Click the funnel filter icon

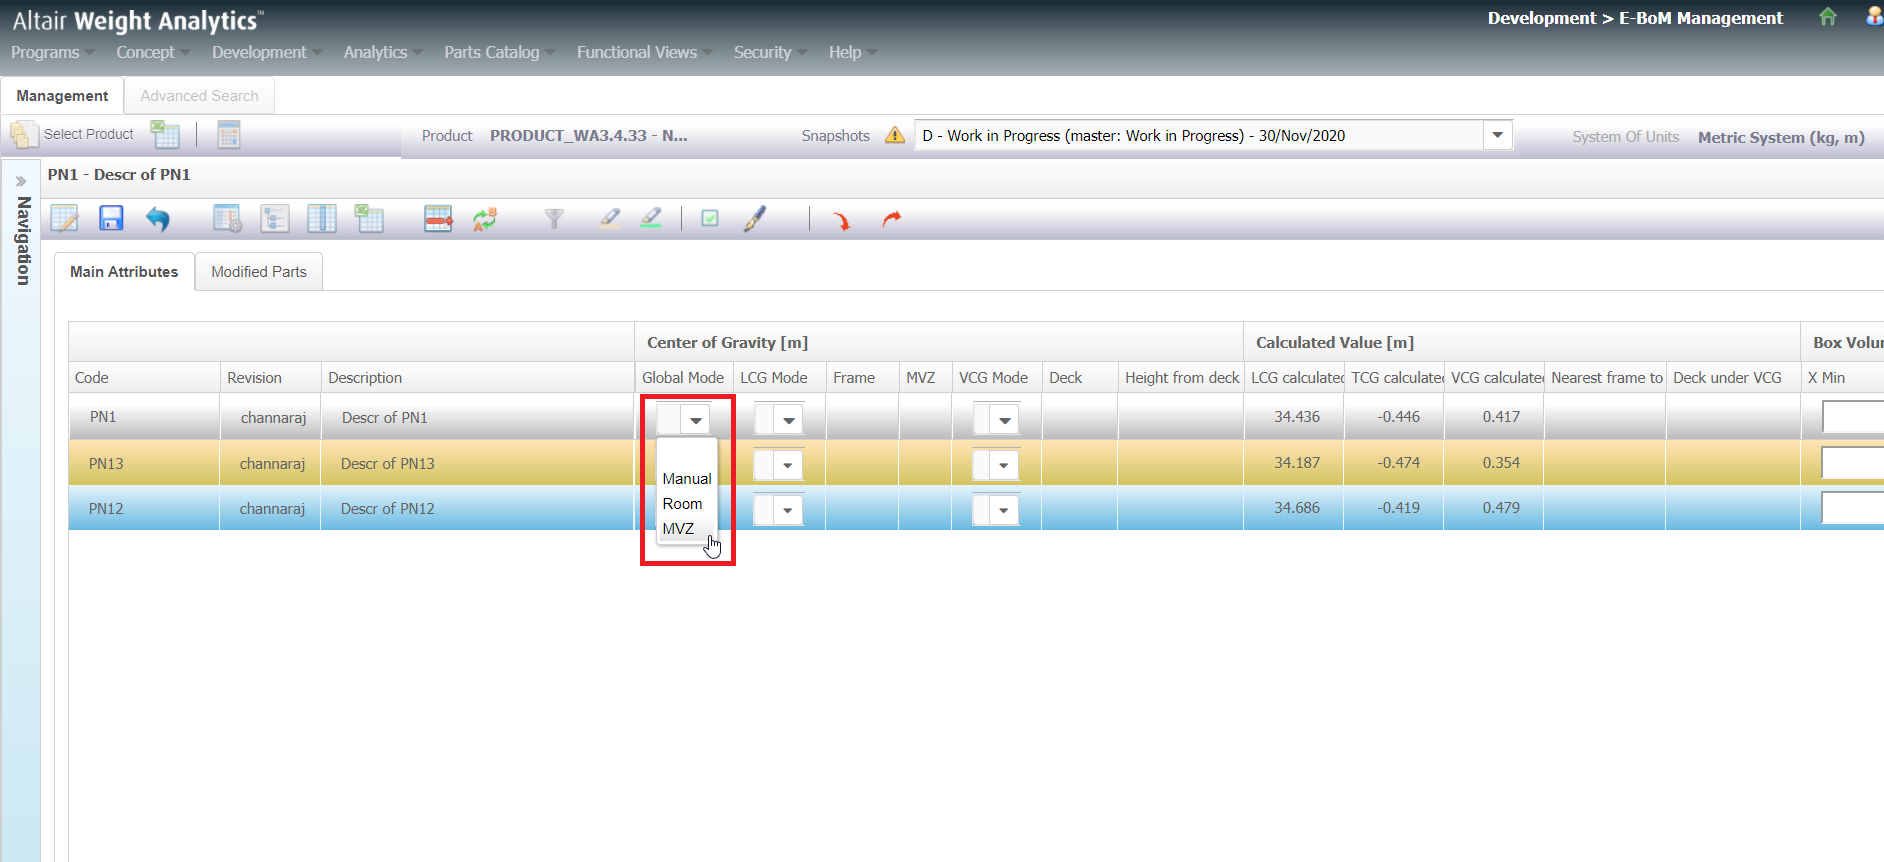point(554,219)
